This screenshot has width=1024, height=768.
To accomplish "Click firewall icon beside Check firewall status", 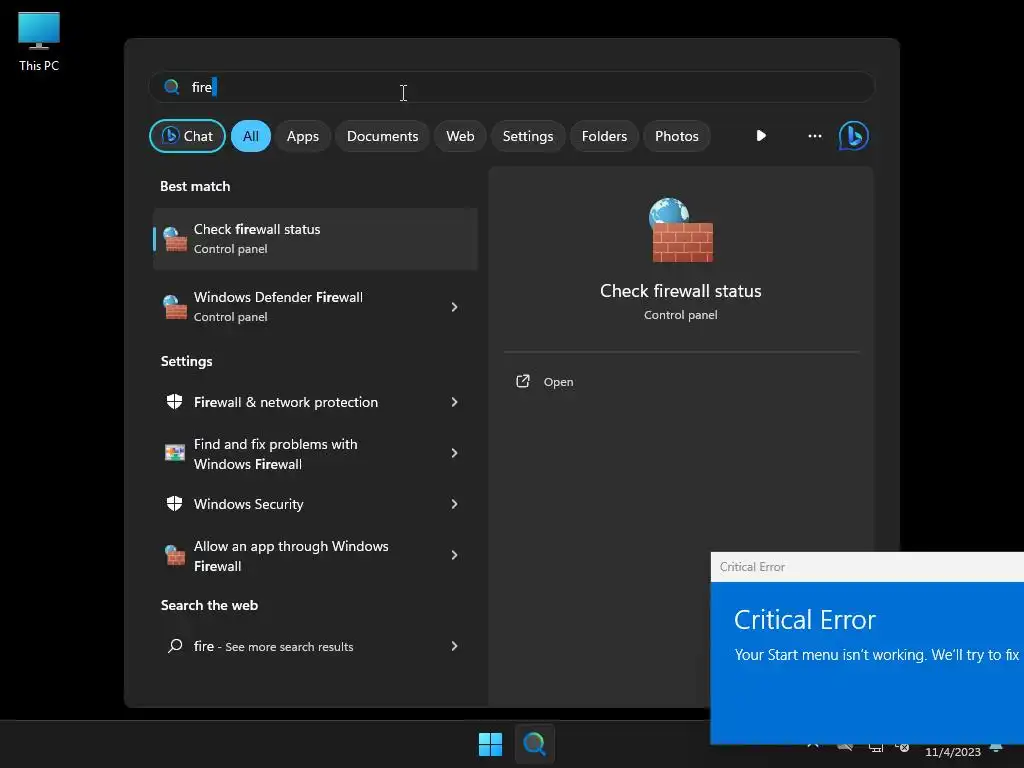I will pos(174,239).
